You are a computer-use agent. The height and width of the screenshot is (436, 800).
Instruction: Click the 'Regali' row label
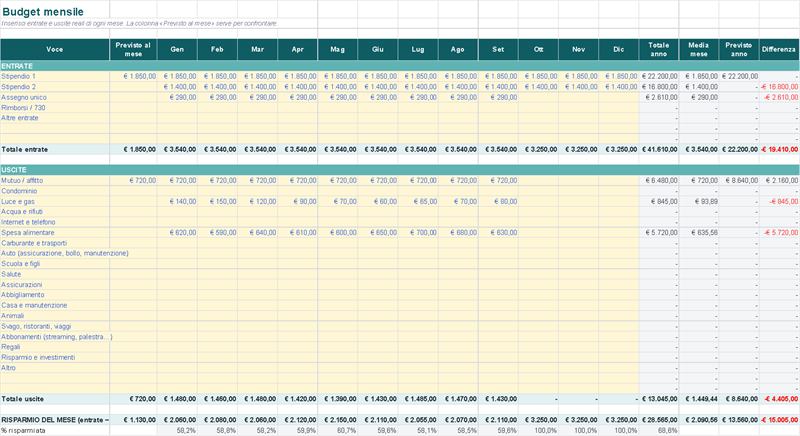coord(11,347)
